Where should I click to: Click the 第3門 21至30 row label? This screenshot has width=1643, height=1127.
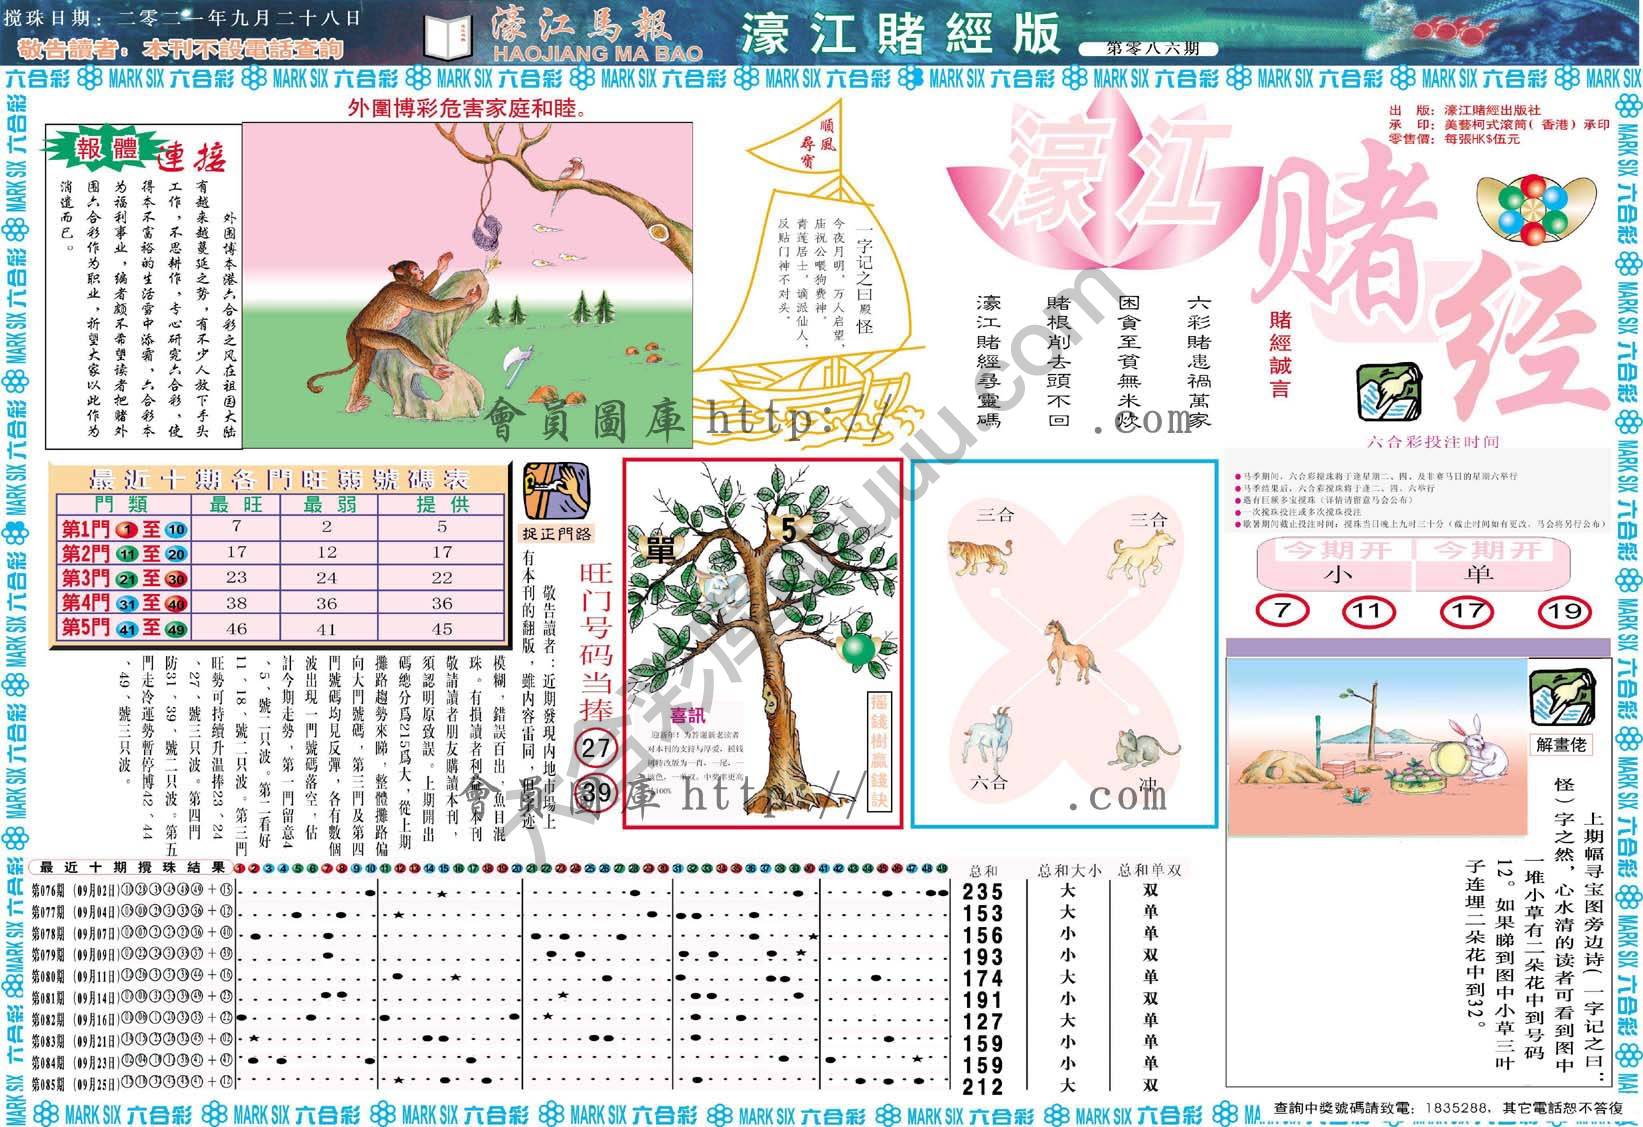pos(124,578)
